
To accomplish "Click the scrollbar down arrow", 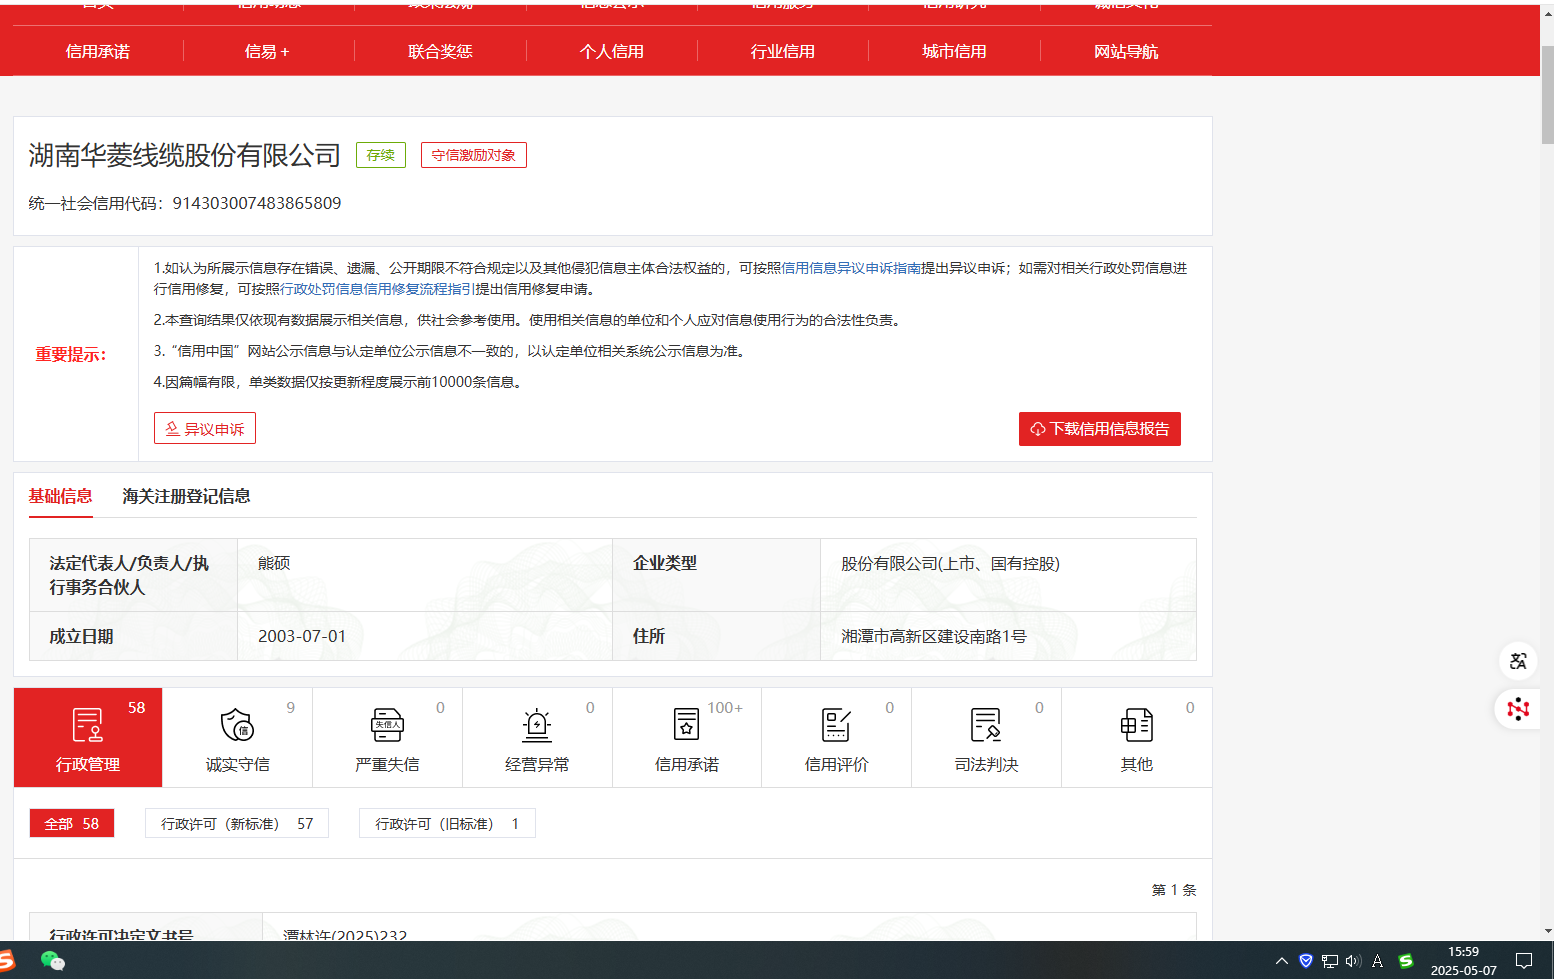I will point(1547,931).
